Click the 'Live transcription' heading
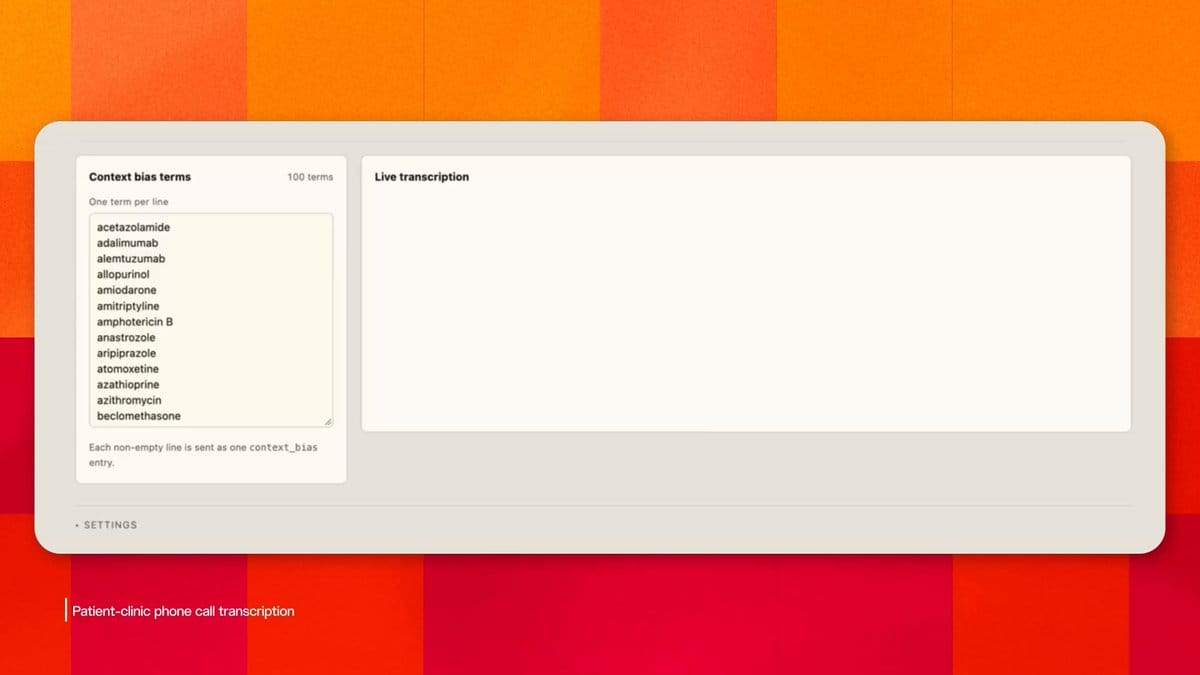1200x675 pixels. click(422, 177)
